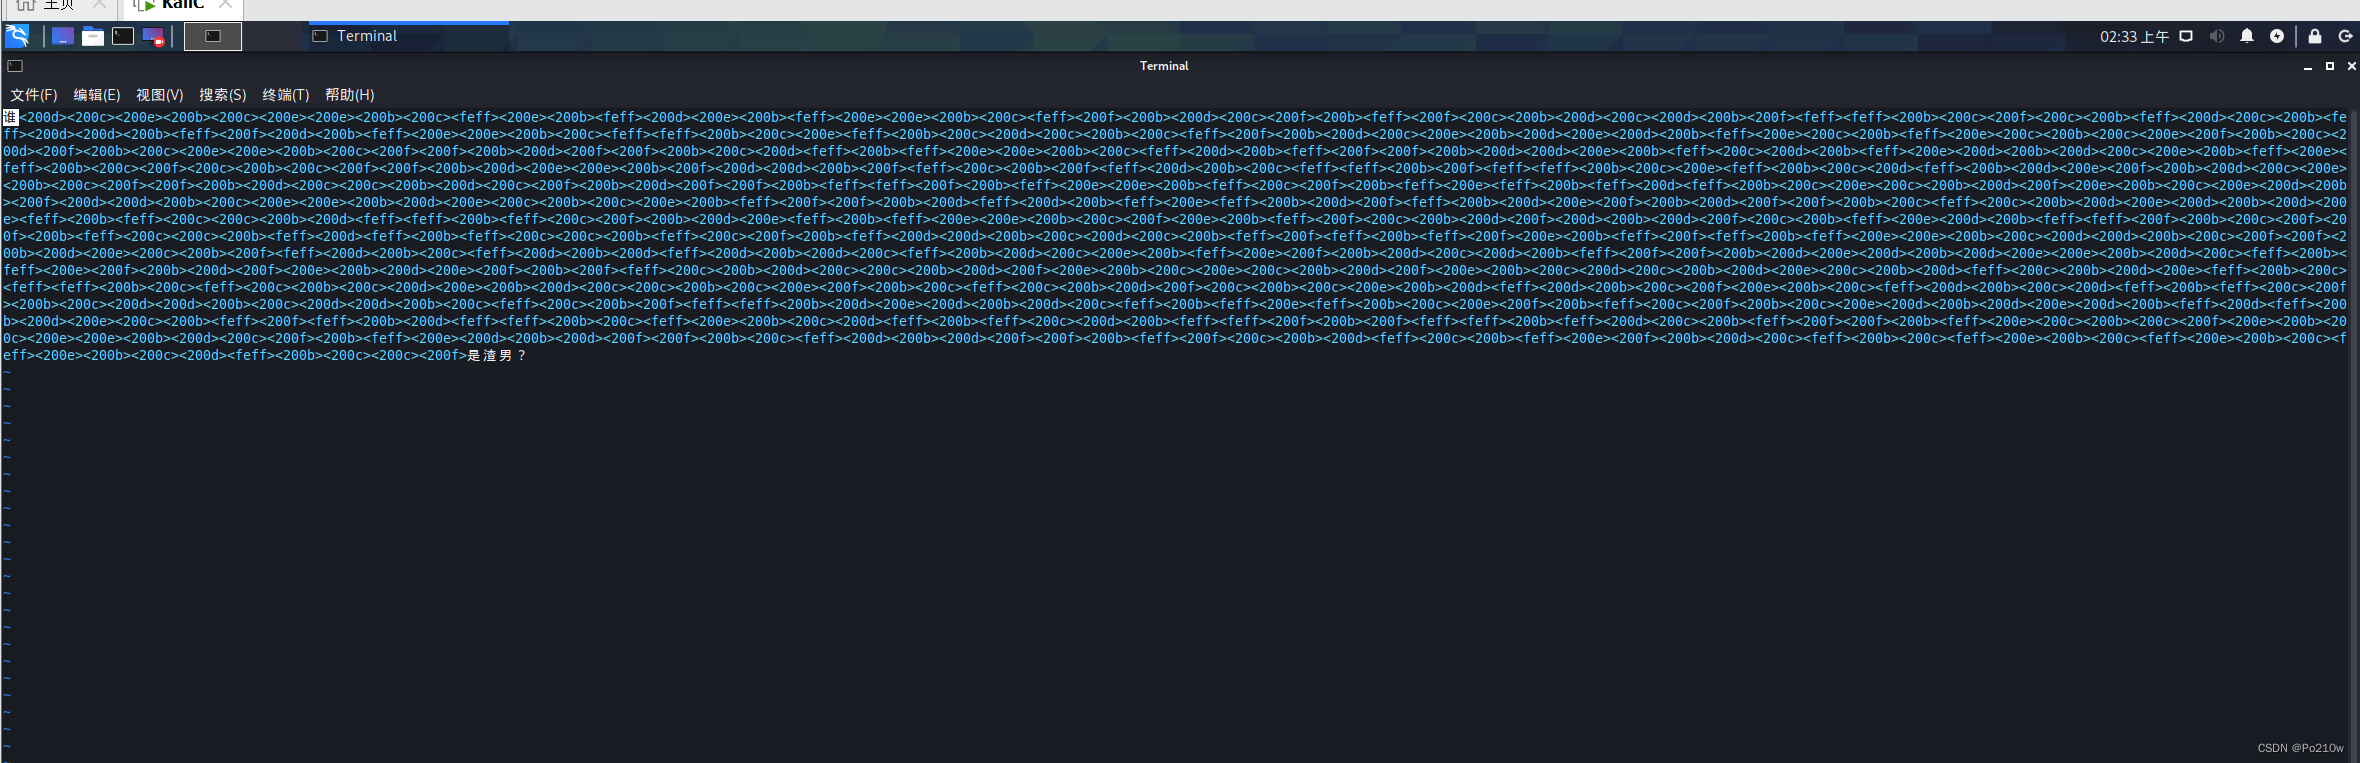Click the power manager icon
Image resolution: width=2360 pixels, height=763 pixels.
click(x=2277, y=36)
